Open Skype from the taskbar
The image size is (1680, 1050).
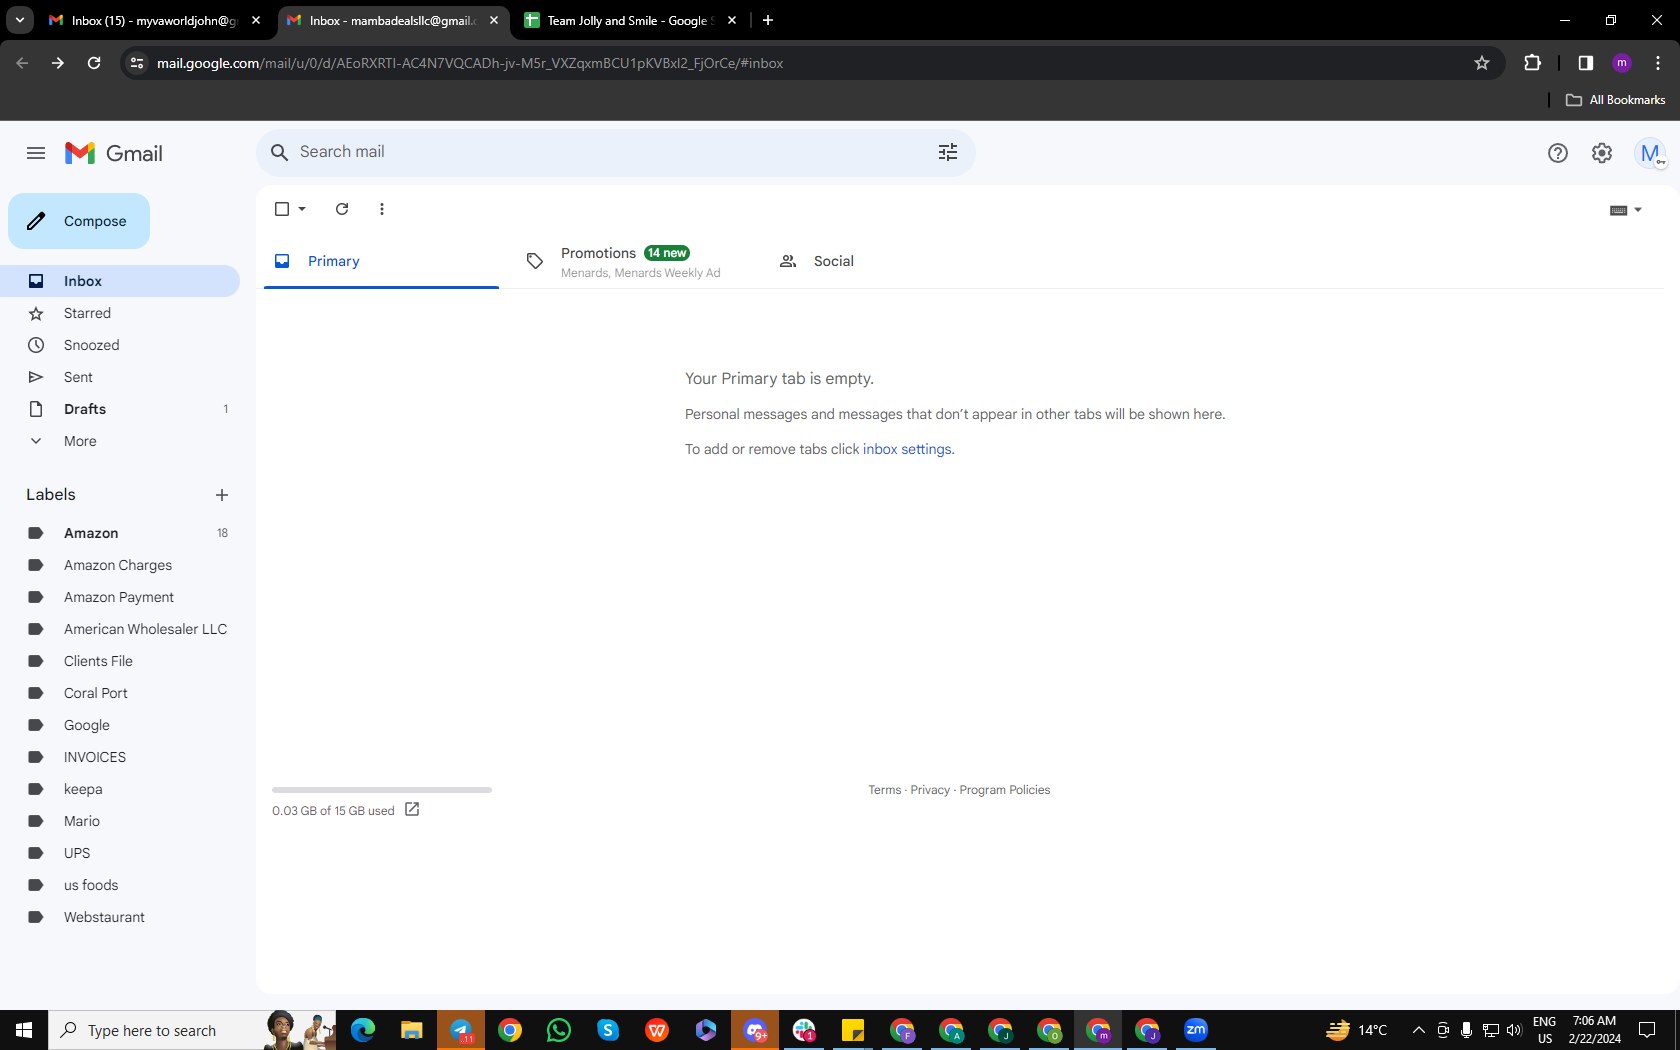(x=608, y=1030)
